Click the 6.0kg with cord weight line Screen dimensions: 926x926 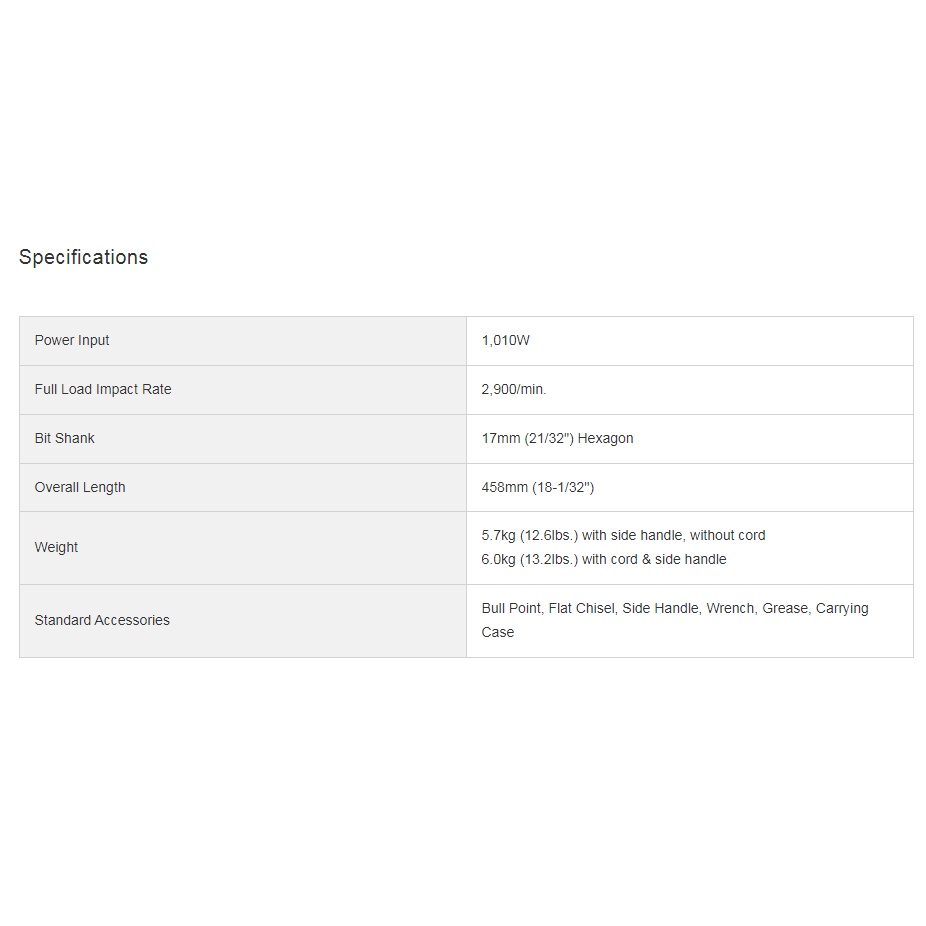pos(603,559)
